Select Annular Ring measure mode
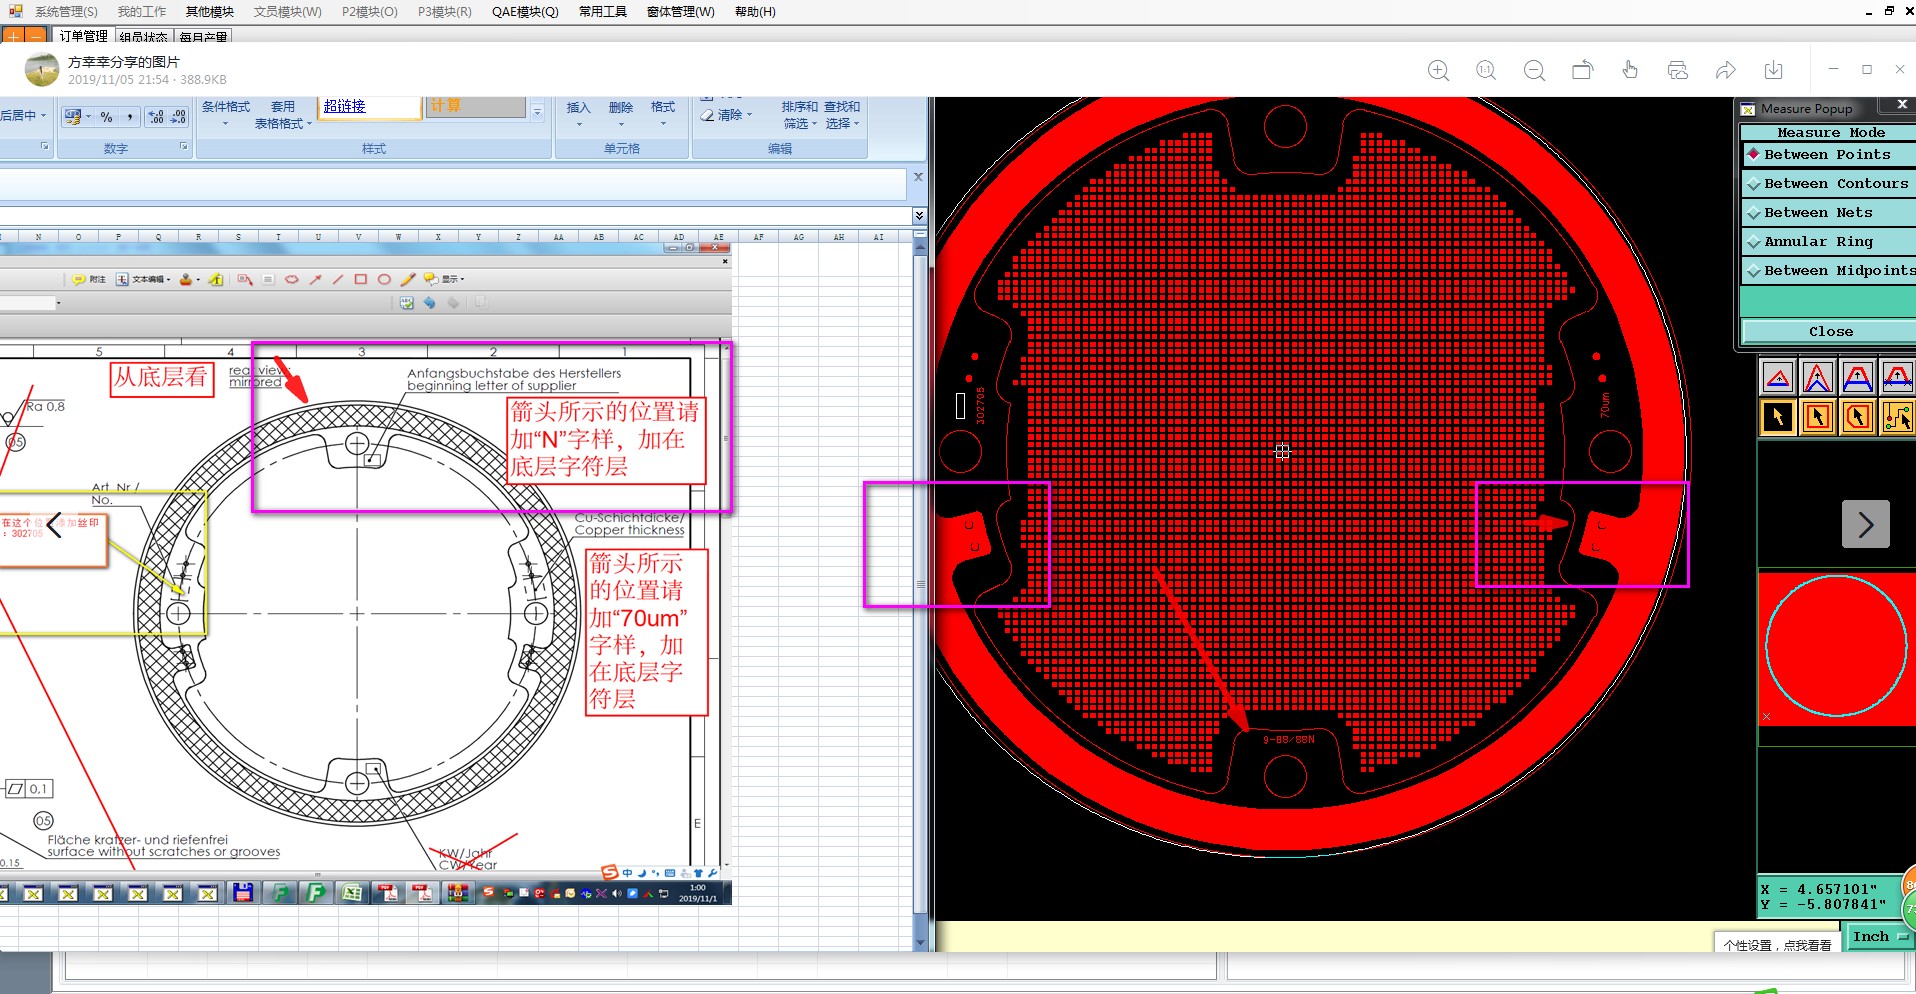Screen dimensions: 1916x994 [x=1828, y=242]
